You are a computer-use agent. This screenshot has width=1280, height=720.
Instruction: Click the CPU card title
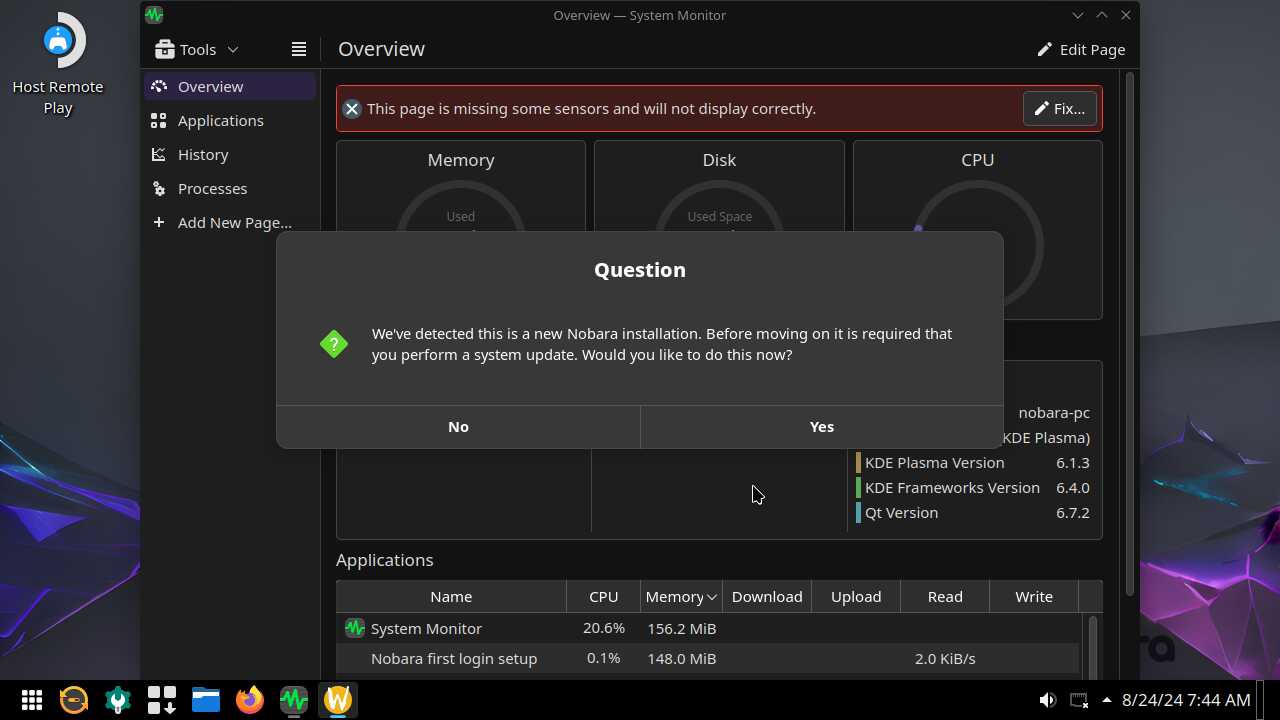(x=978, y=160)
